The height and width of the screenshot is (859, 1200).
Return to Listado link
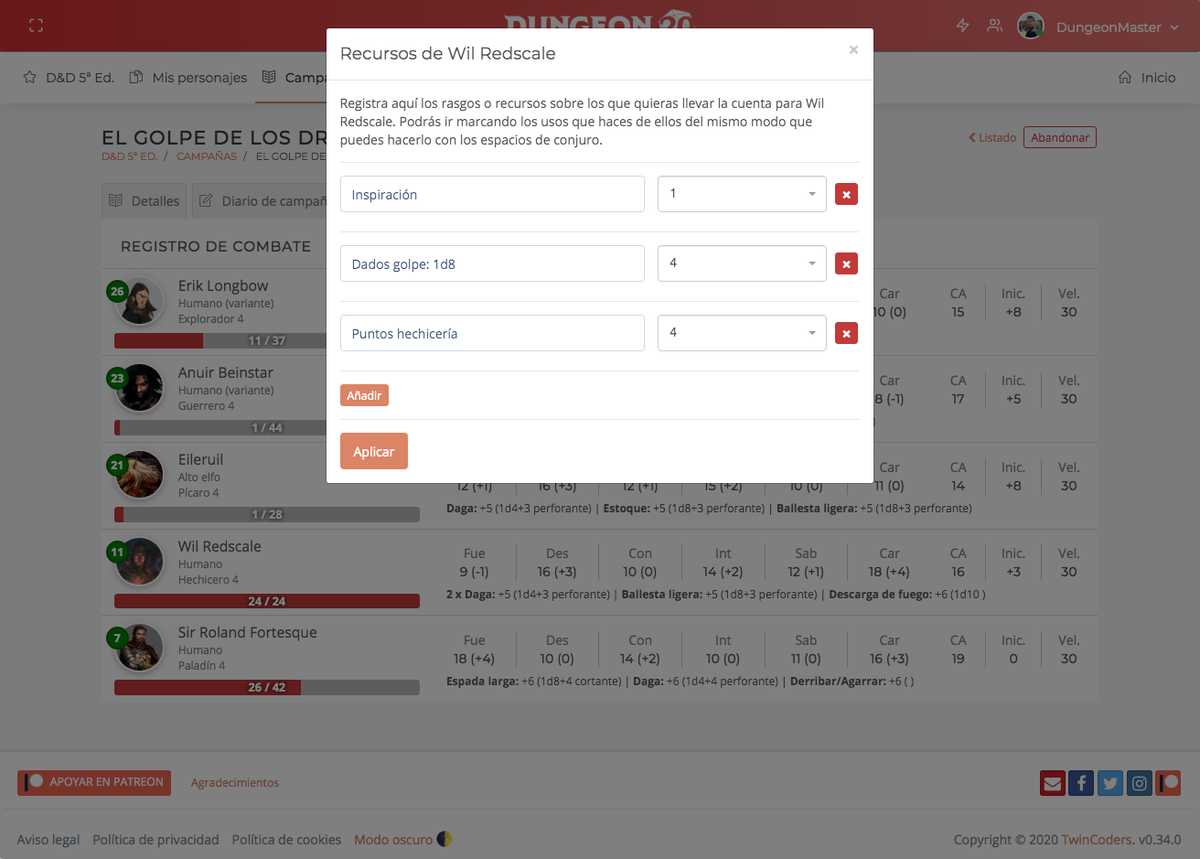click(x=992, y=138)
